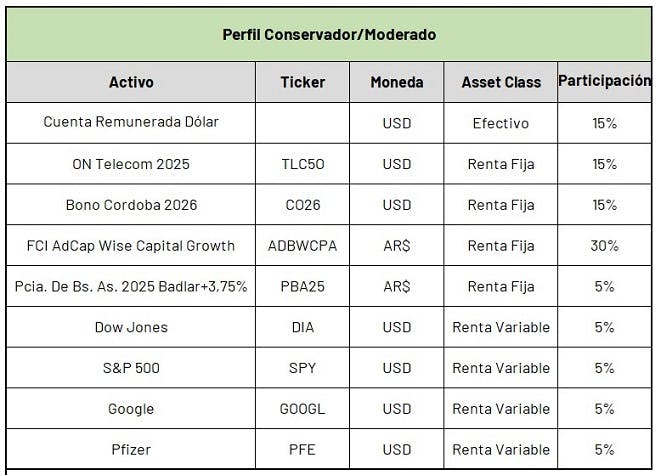Select the CO26 ticker cell
The width and height of the screenshot is (661, 475).
(x=303, y=205)
